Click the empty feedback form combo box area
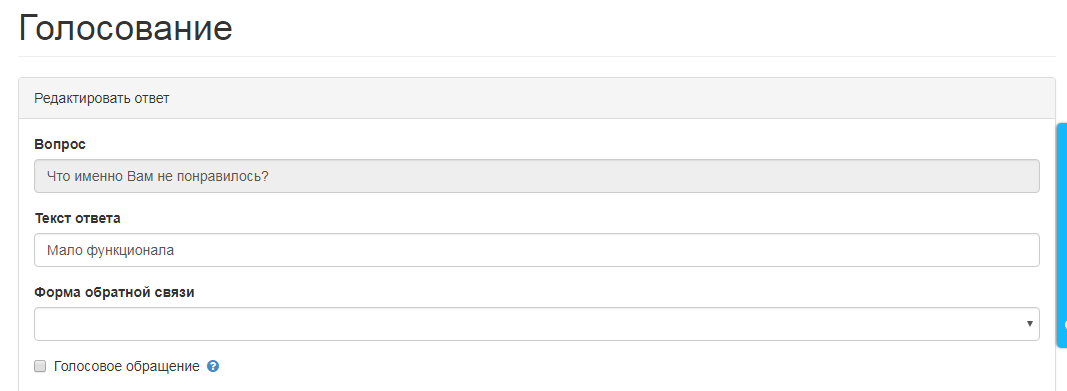This screenshot has width=1067, height=391. pos(536,324)
